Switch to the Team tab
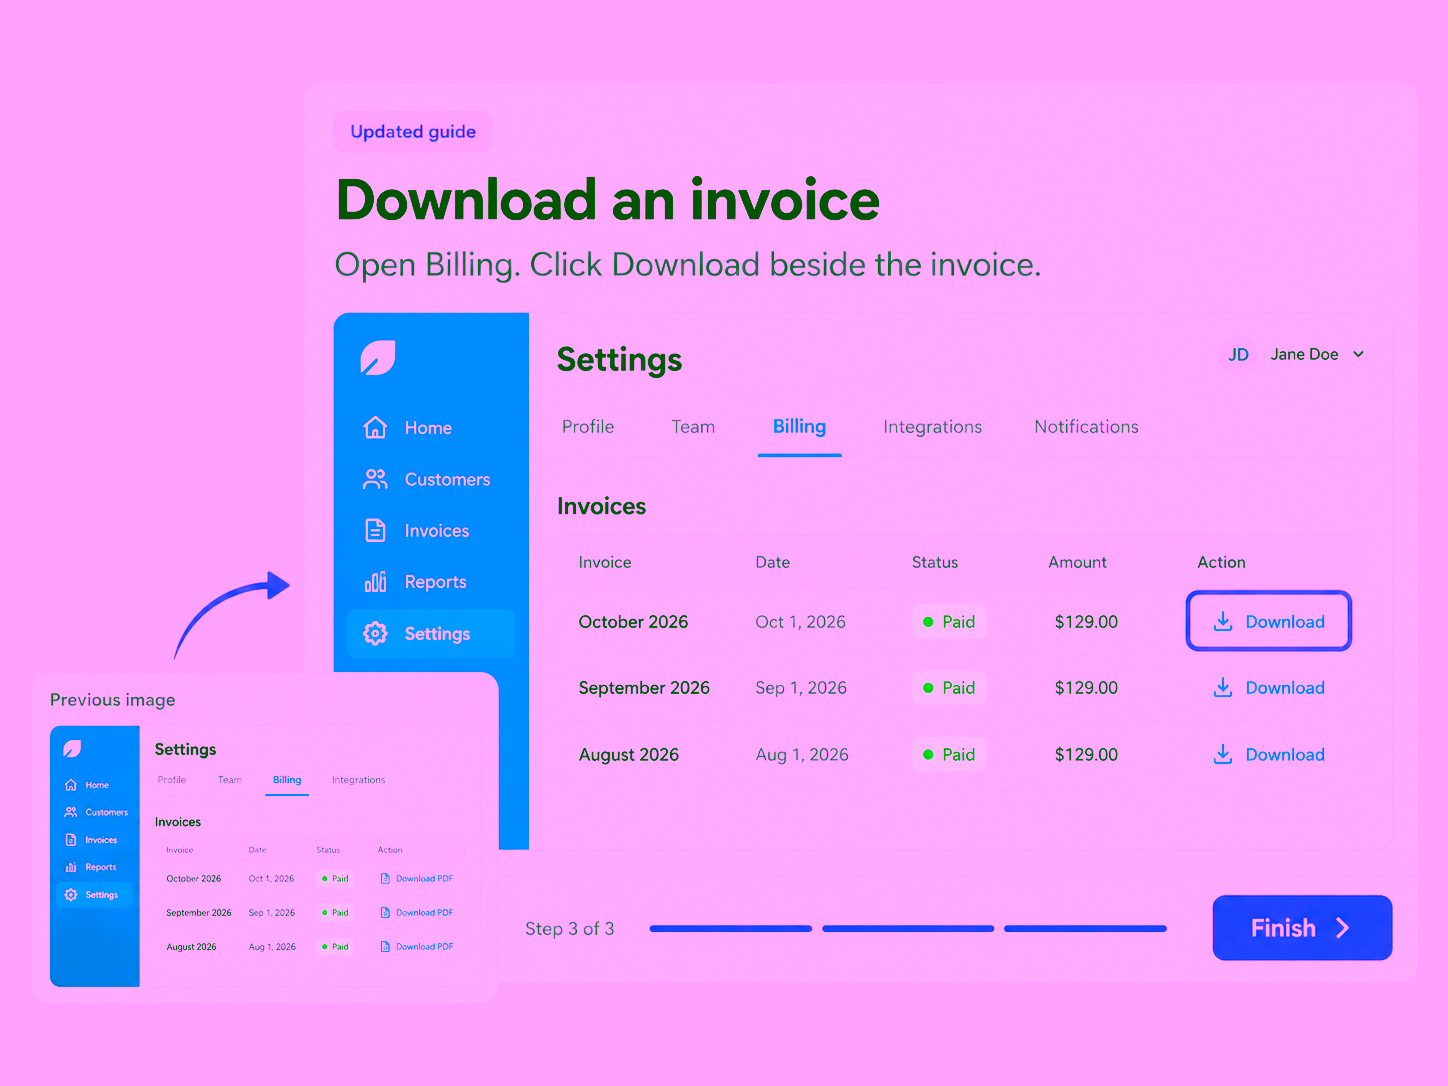1448x1086 pixels. pos(693,427)
